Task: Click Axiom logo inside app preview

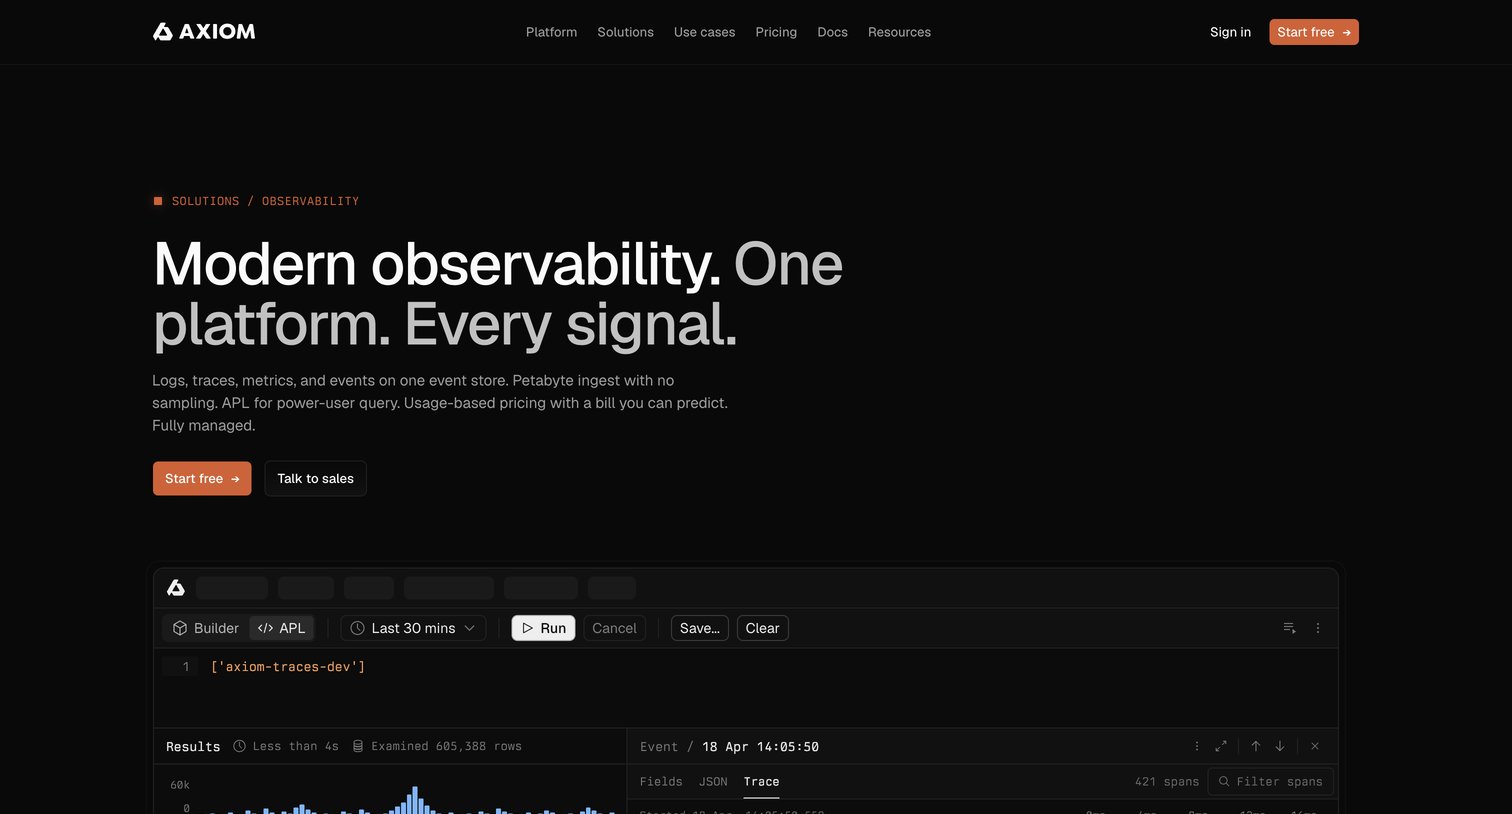Action: point(176,588)
